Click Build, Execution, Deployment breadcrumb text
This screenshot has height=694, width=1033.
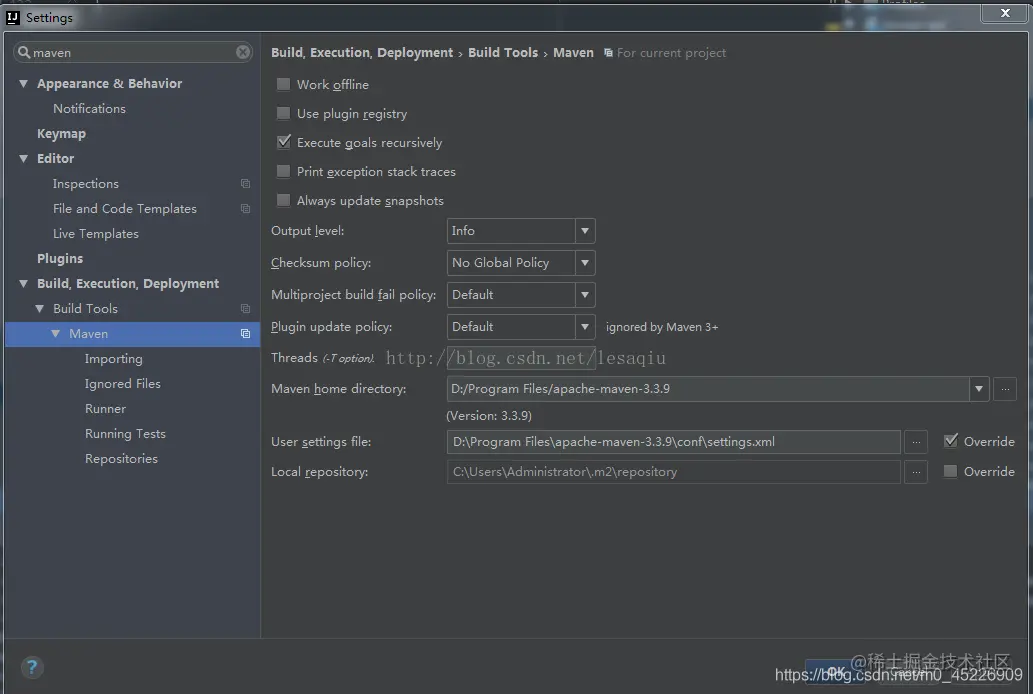coord(362,53)
